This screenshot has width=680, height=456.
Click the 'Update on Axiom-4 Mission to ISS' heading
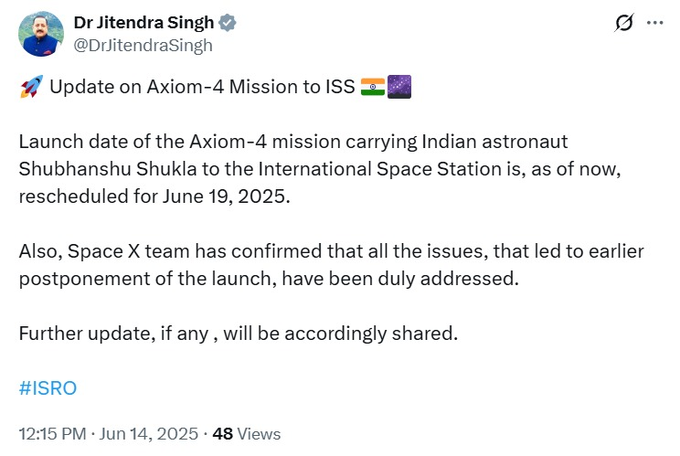coord(202,86)
